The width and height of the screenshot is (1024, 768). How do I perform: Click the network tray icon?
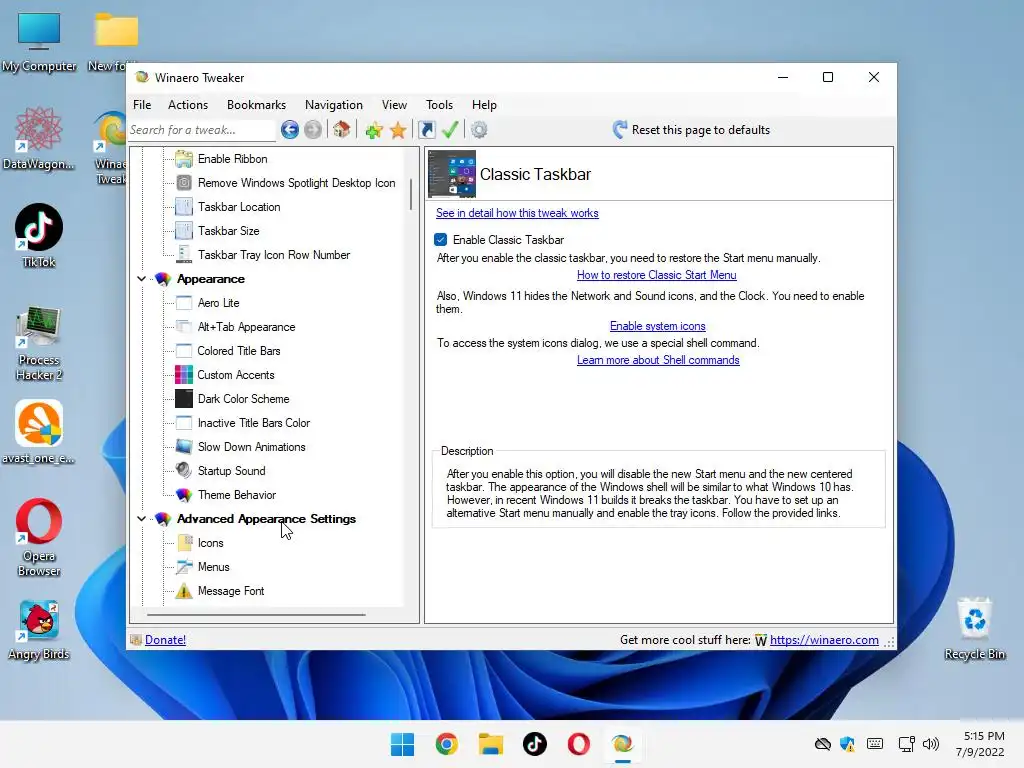tap(906, 744)
